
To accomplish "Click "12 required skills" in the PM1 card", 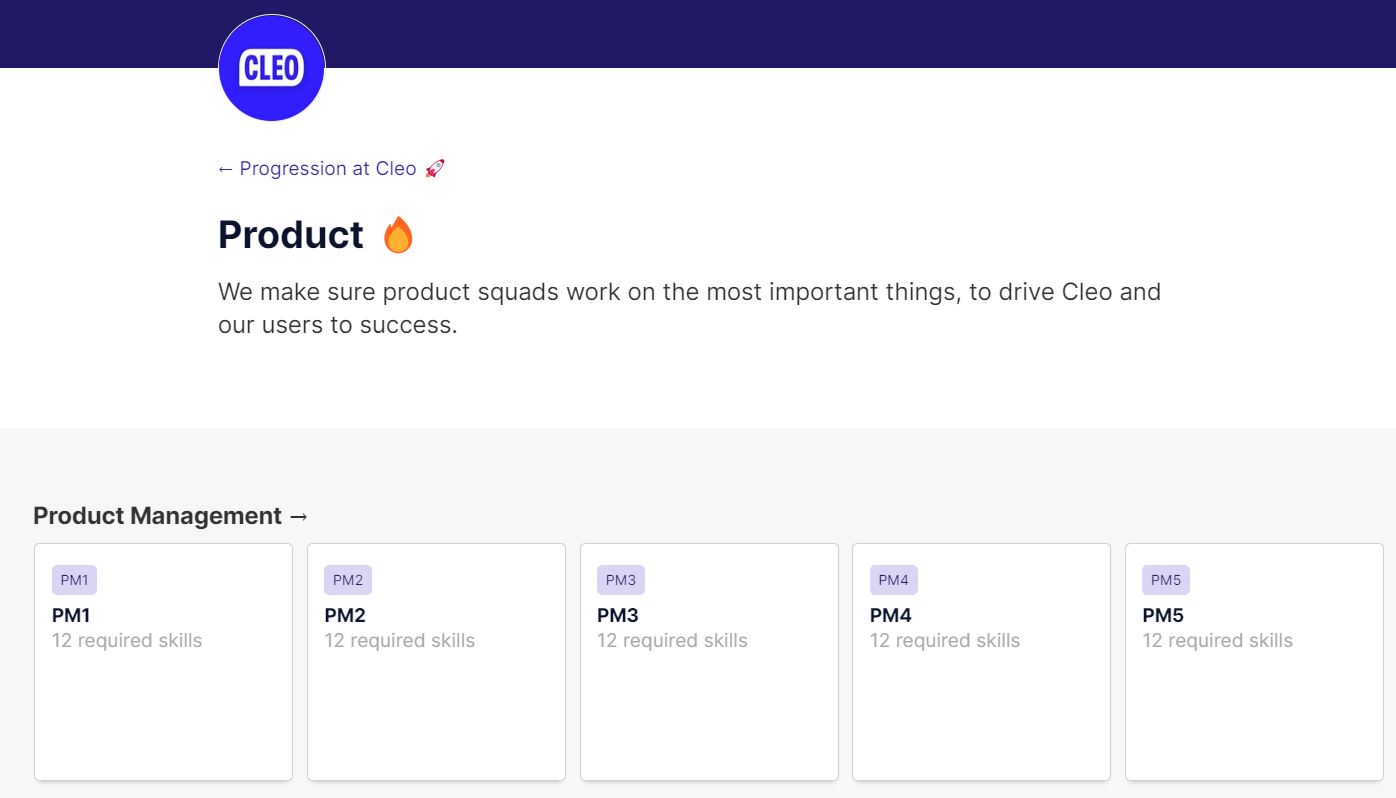I will click(127, 641).
